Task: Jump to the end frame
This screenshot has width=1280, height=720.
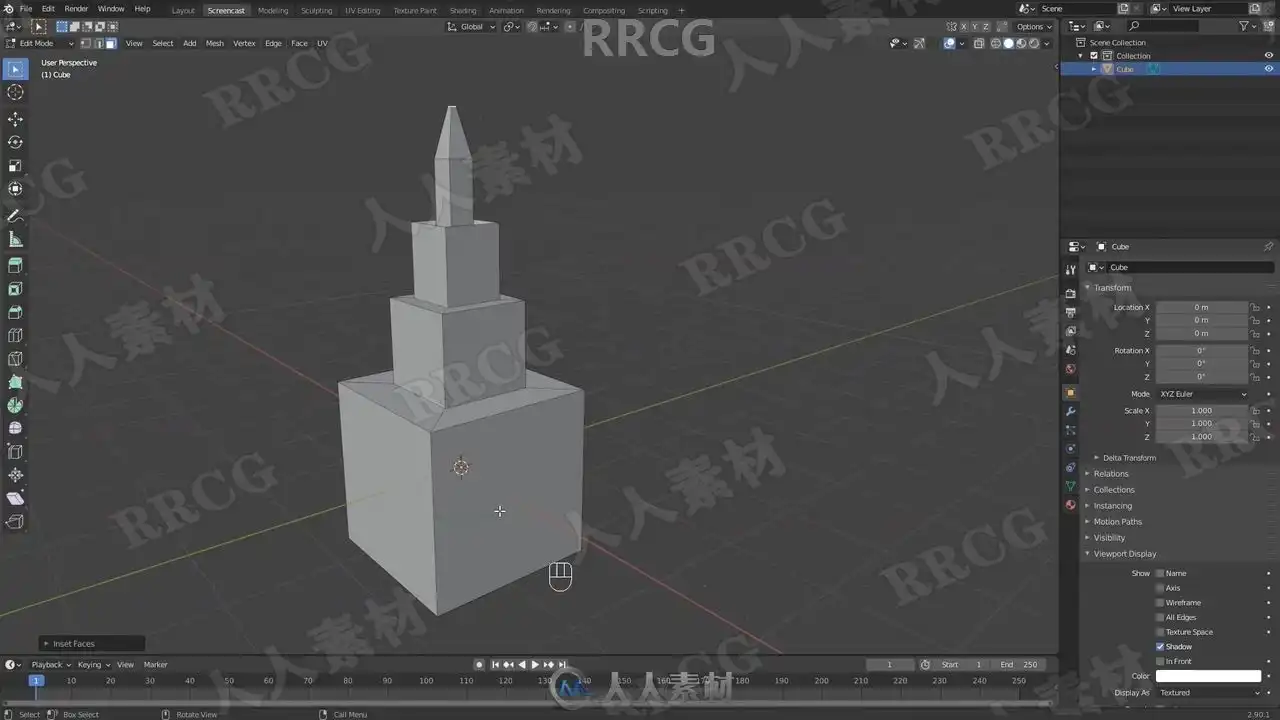Action: [562, 665]
